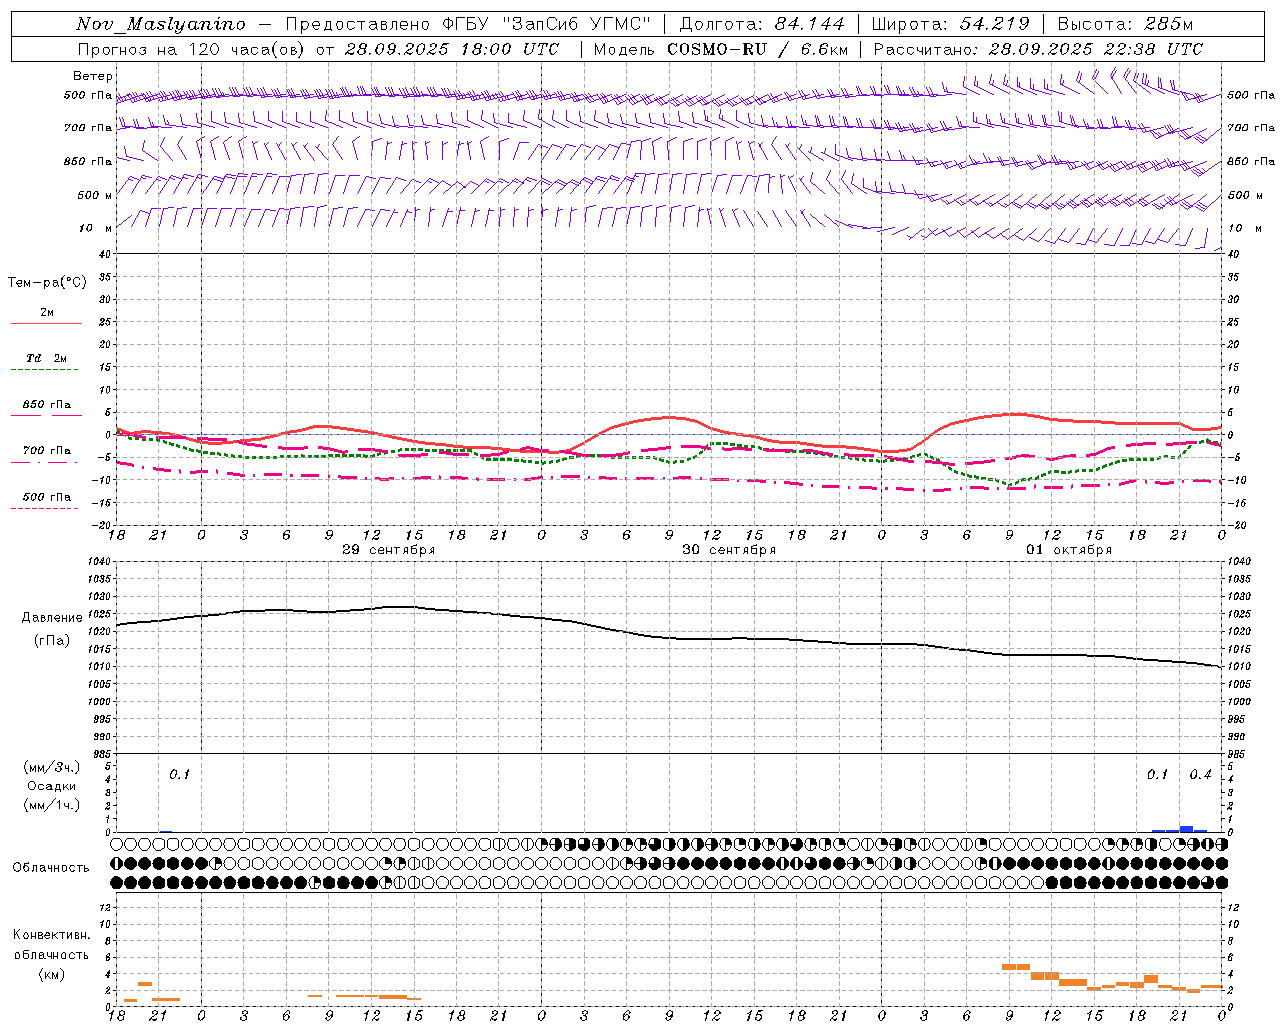
Task: Click the 'Осадки' precipitation panel label
Action: coord(52,786)
